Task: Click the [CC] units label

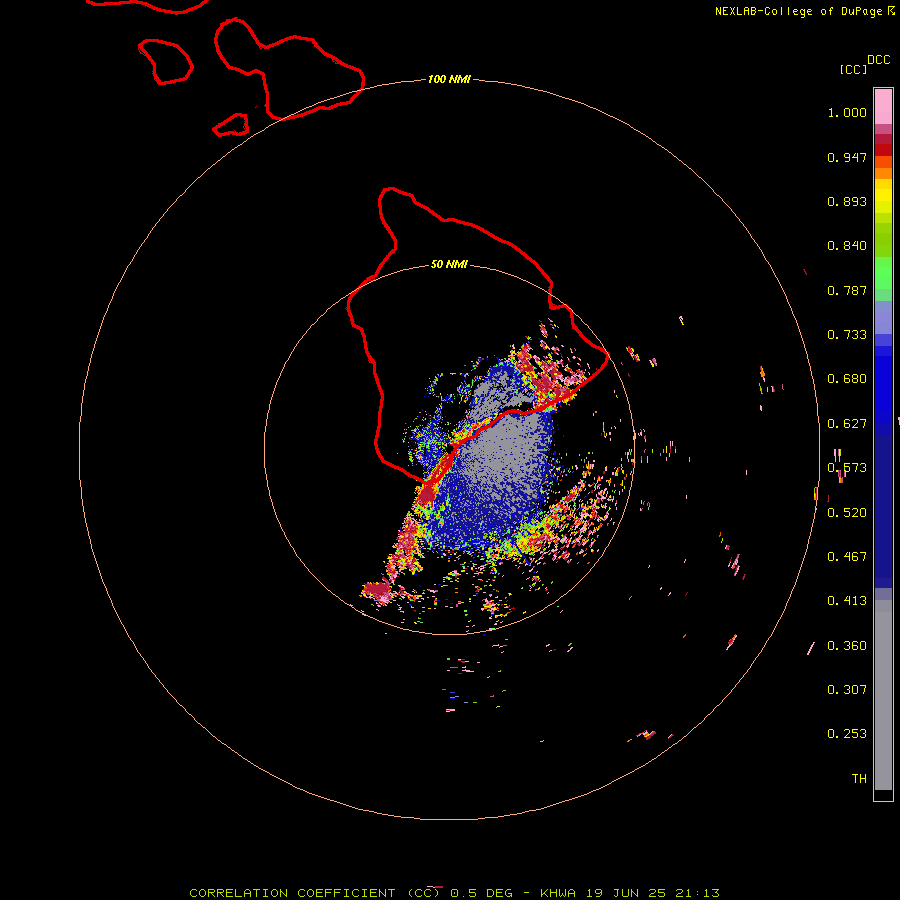Action: pyautogui.click(x=854, y=69)
